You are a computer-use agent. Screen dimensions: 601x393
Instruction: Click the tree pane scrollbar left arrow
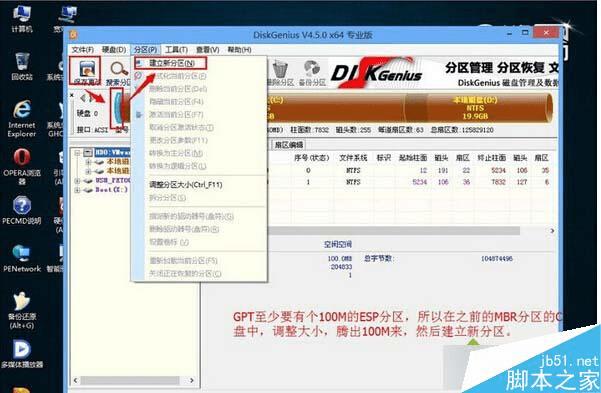click(75, 380)
